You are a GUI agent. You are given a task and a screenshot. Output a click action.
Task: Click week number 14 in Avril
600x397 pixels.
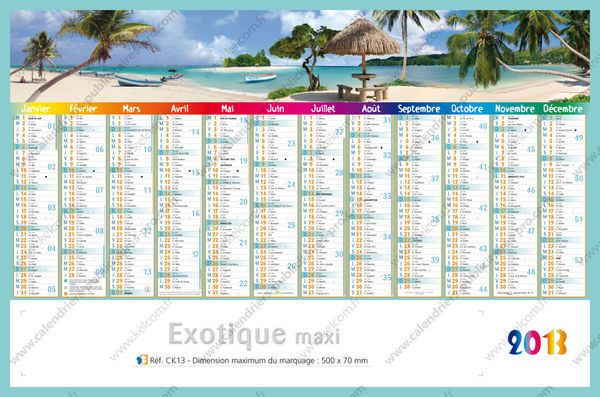click(196, 132)
